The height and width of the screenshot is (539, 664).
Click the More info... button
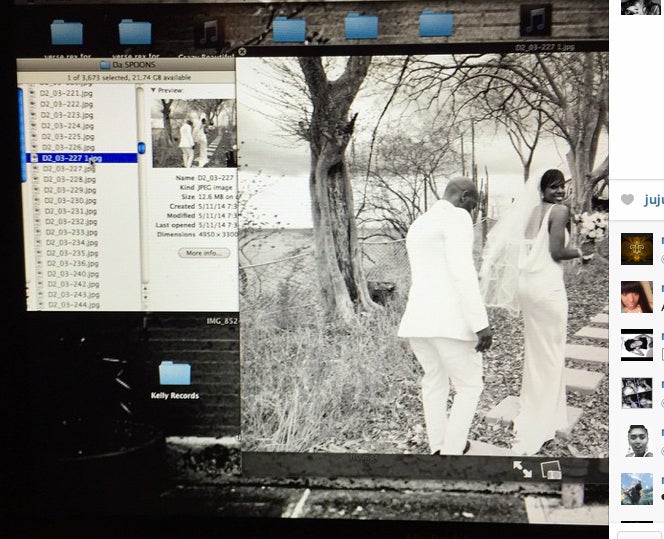point(205,253)
